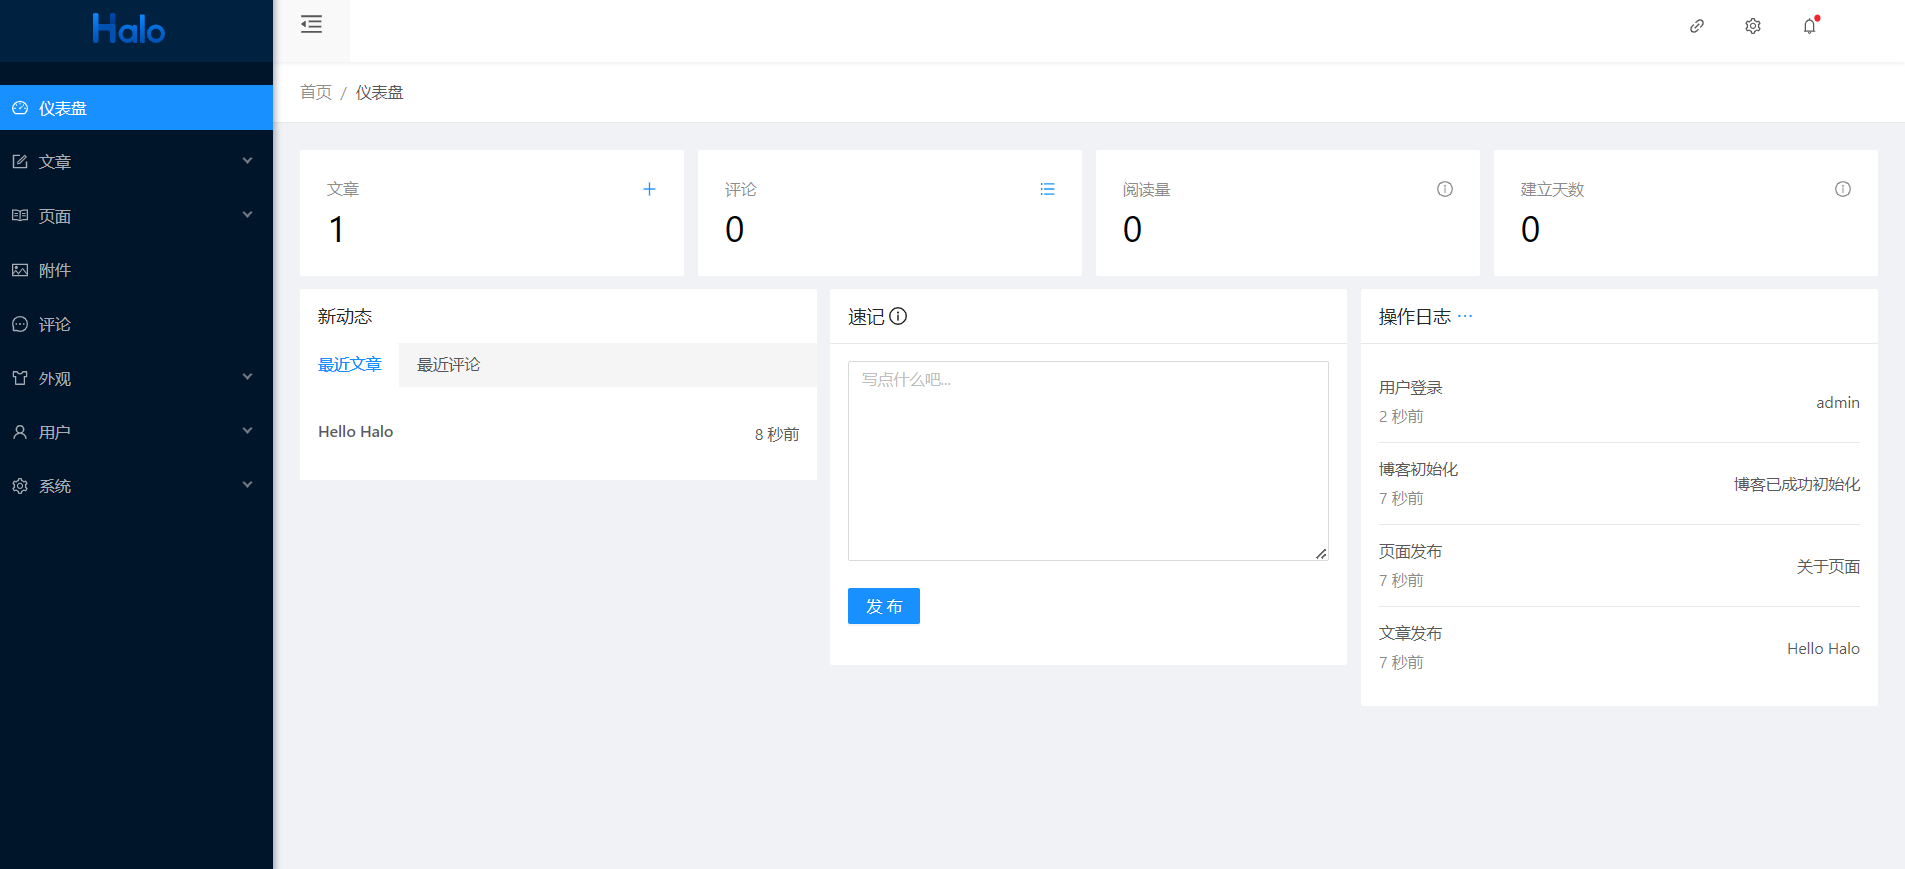Click the 速记 text input area
The image size is (1905, 869).
(x=1088, y=460)
